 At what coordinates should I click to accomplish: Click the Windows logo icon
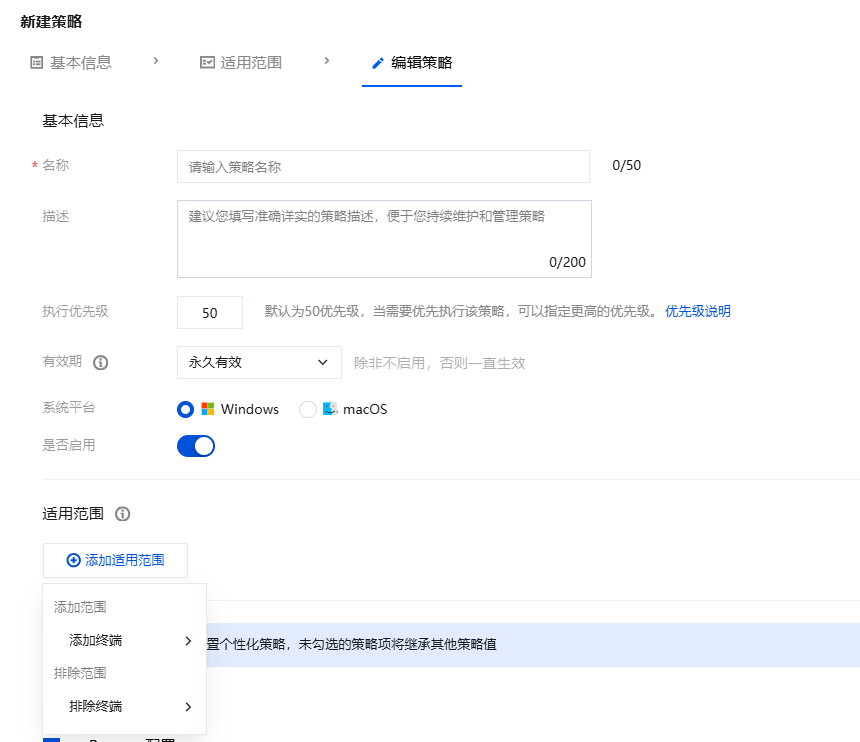click(x=208, y=409)
